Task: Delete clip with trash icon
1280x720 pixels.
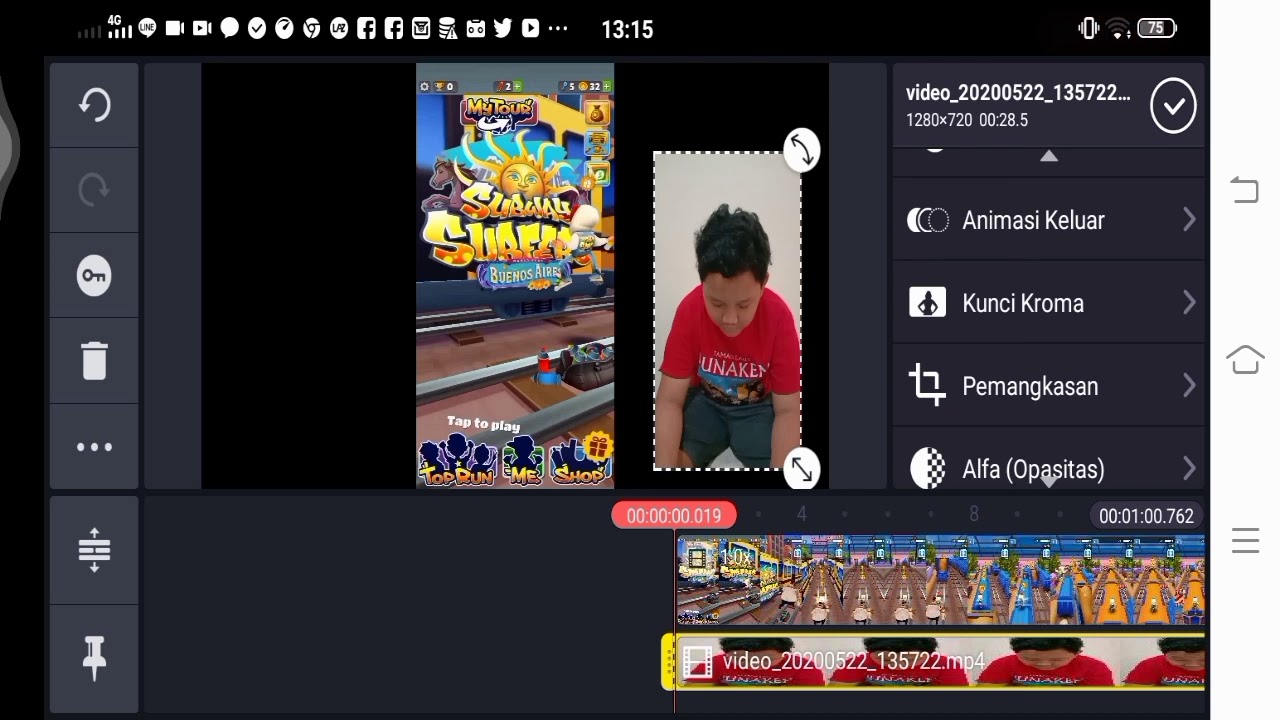Action: pos(95,361)
